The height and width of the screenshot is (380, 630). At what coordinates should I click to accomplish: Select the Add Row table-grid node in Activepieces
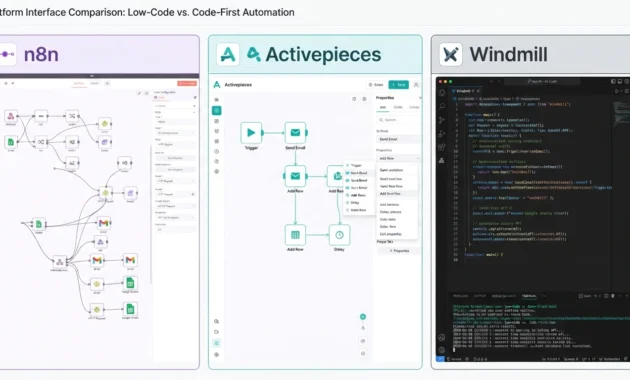[295, 235]
